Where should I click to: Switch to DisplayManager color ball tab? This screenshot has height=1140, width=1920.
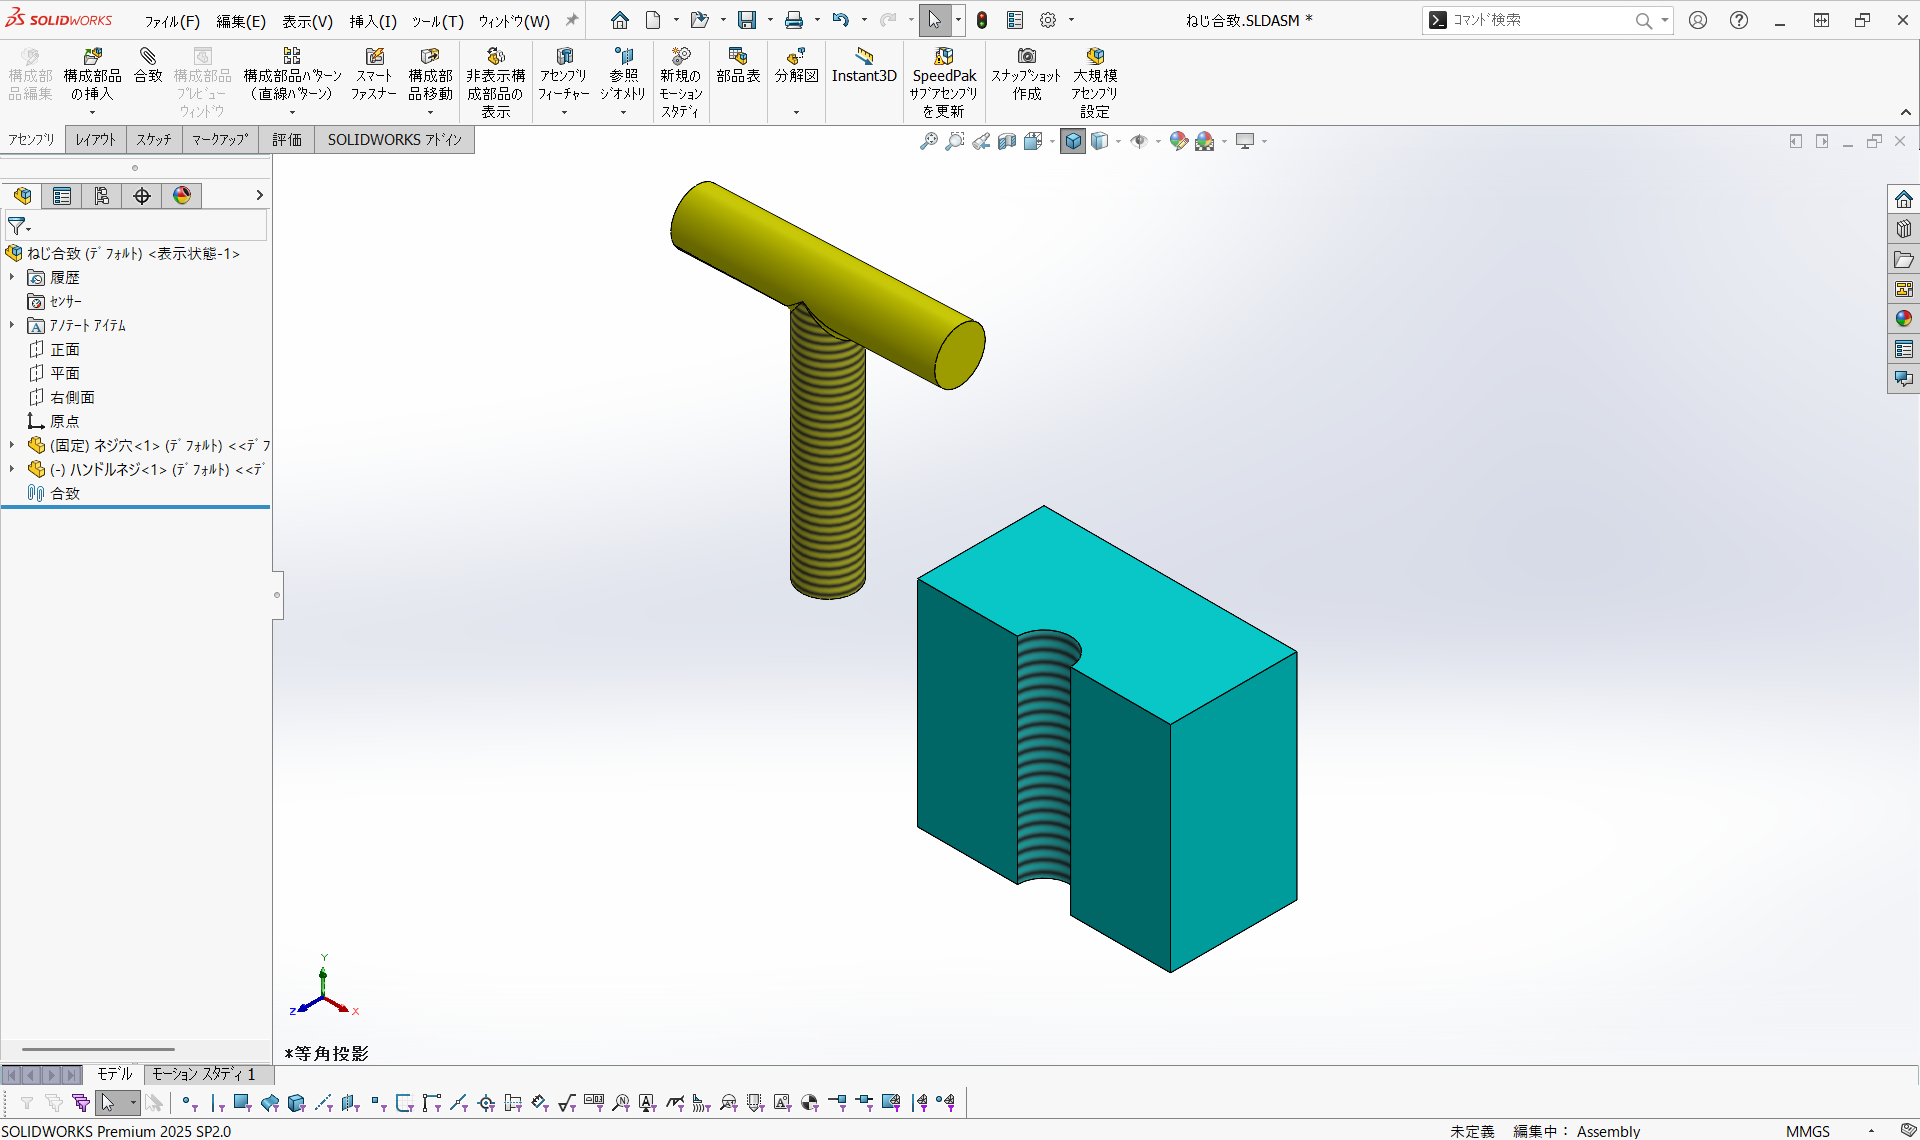tap(182, 196)
